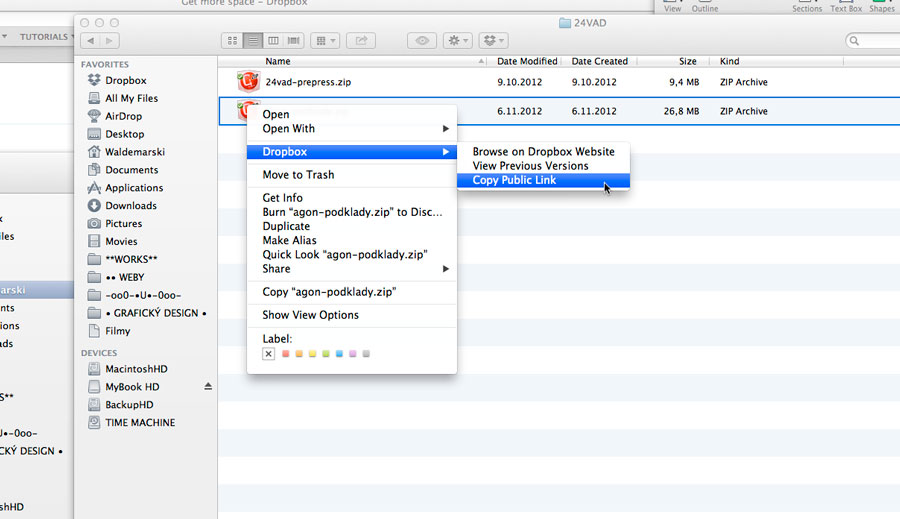The width and height of the screenshot is (900, 519).
Task: Remove label with the X swatch
Action: 268,354
